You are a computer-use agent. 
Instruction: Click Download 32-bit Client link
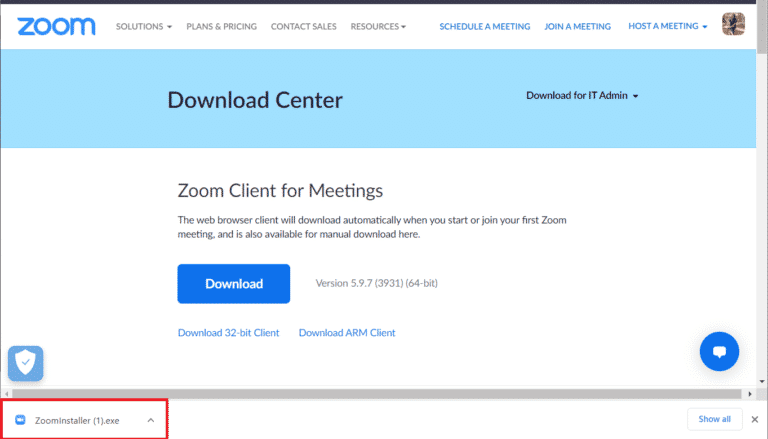pos(228,333)
